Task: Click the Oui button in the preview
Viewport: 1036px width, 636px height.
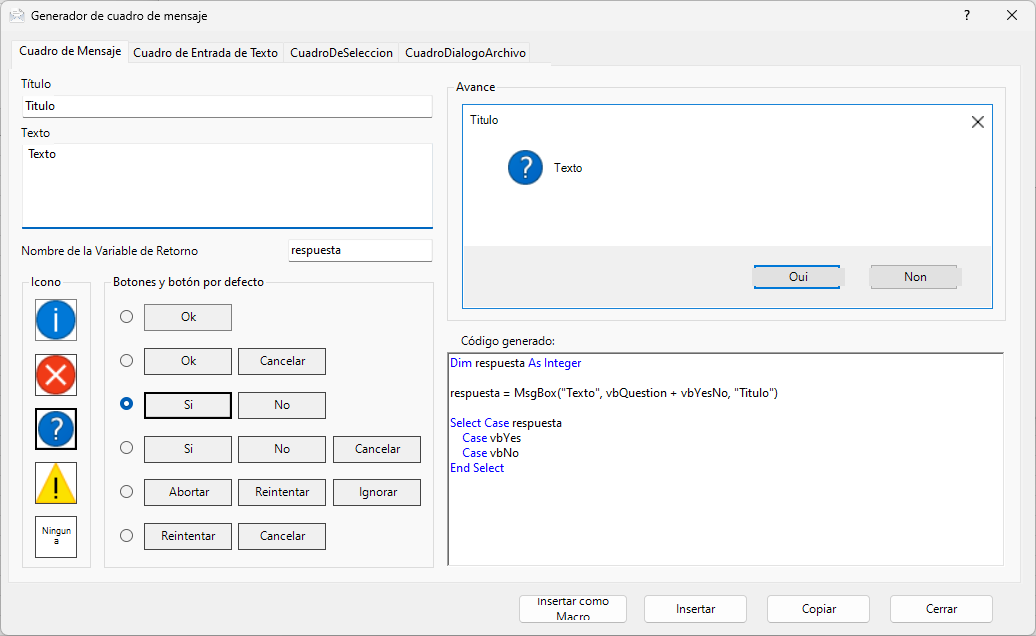Action: (797, 277)
